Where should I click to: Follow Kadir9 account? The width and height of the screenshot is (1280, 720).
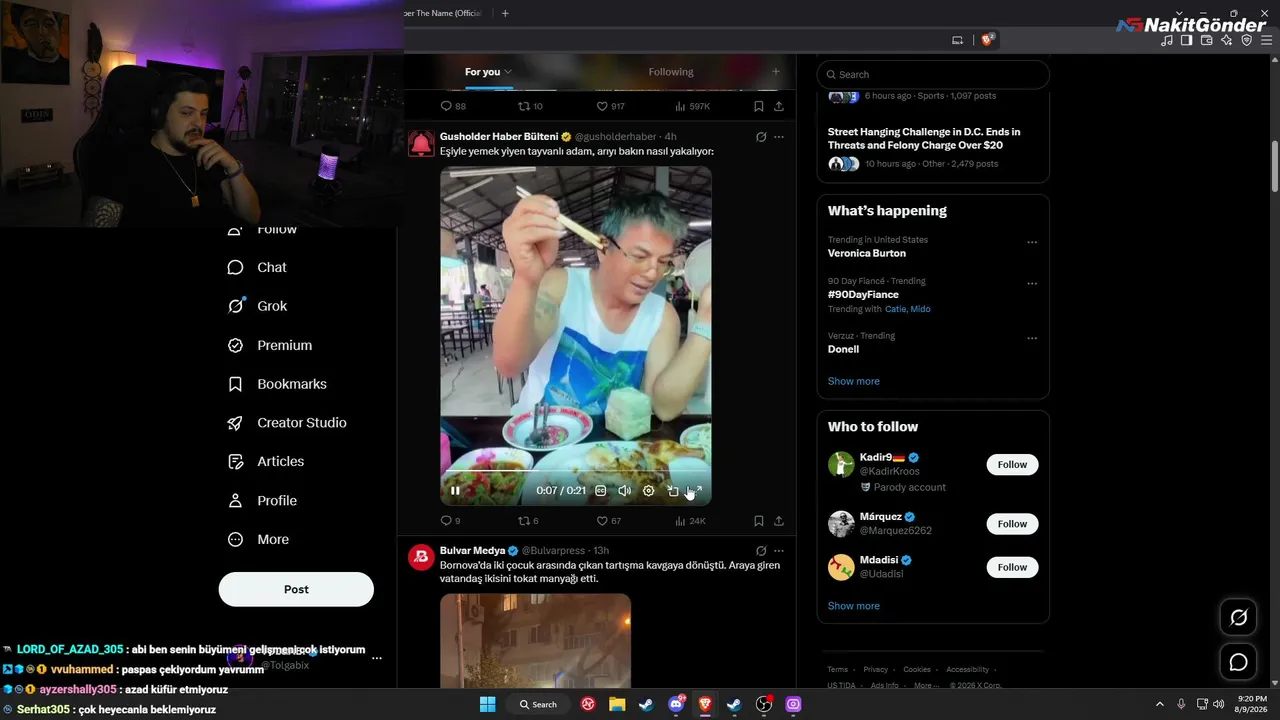(1012, 464)
